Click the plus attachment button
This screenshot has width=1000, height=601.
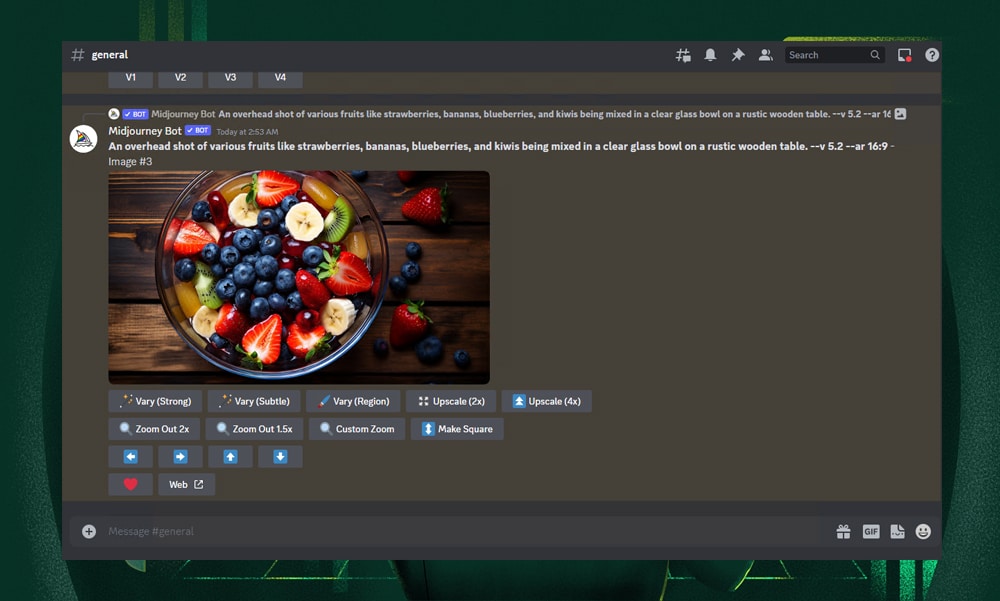[89, 532]
